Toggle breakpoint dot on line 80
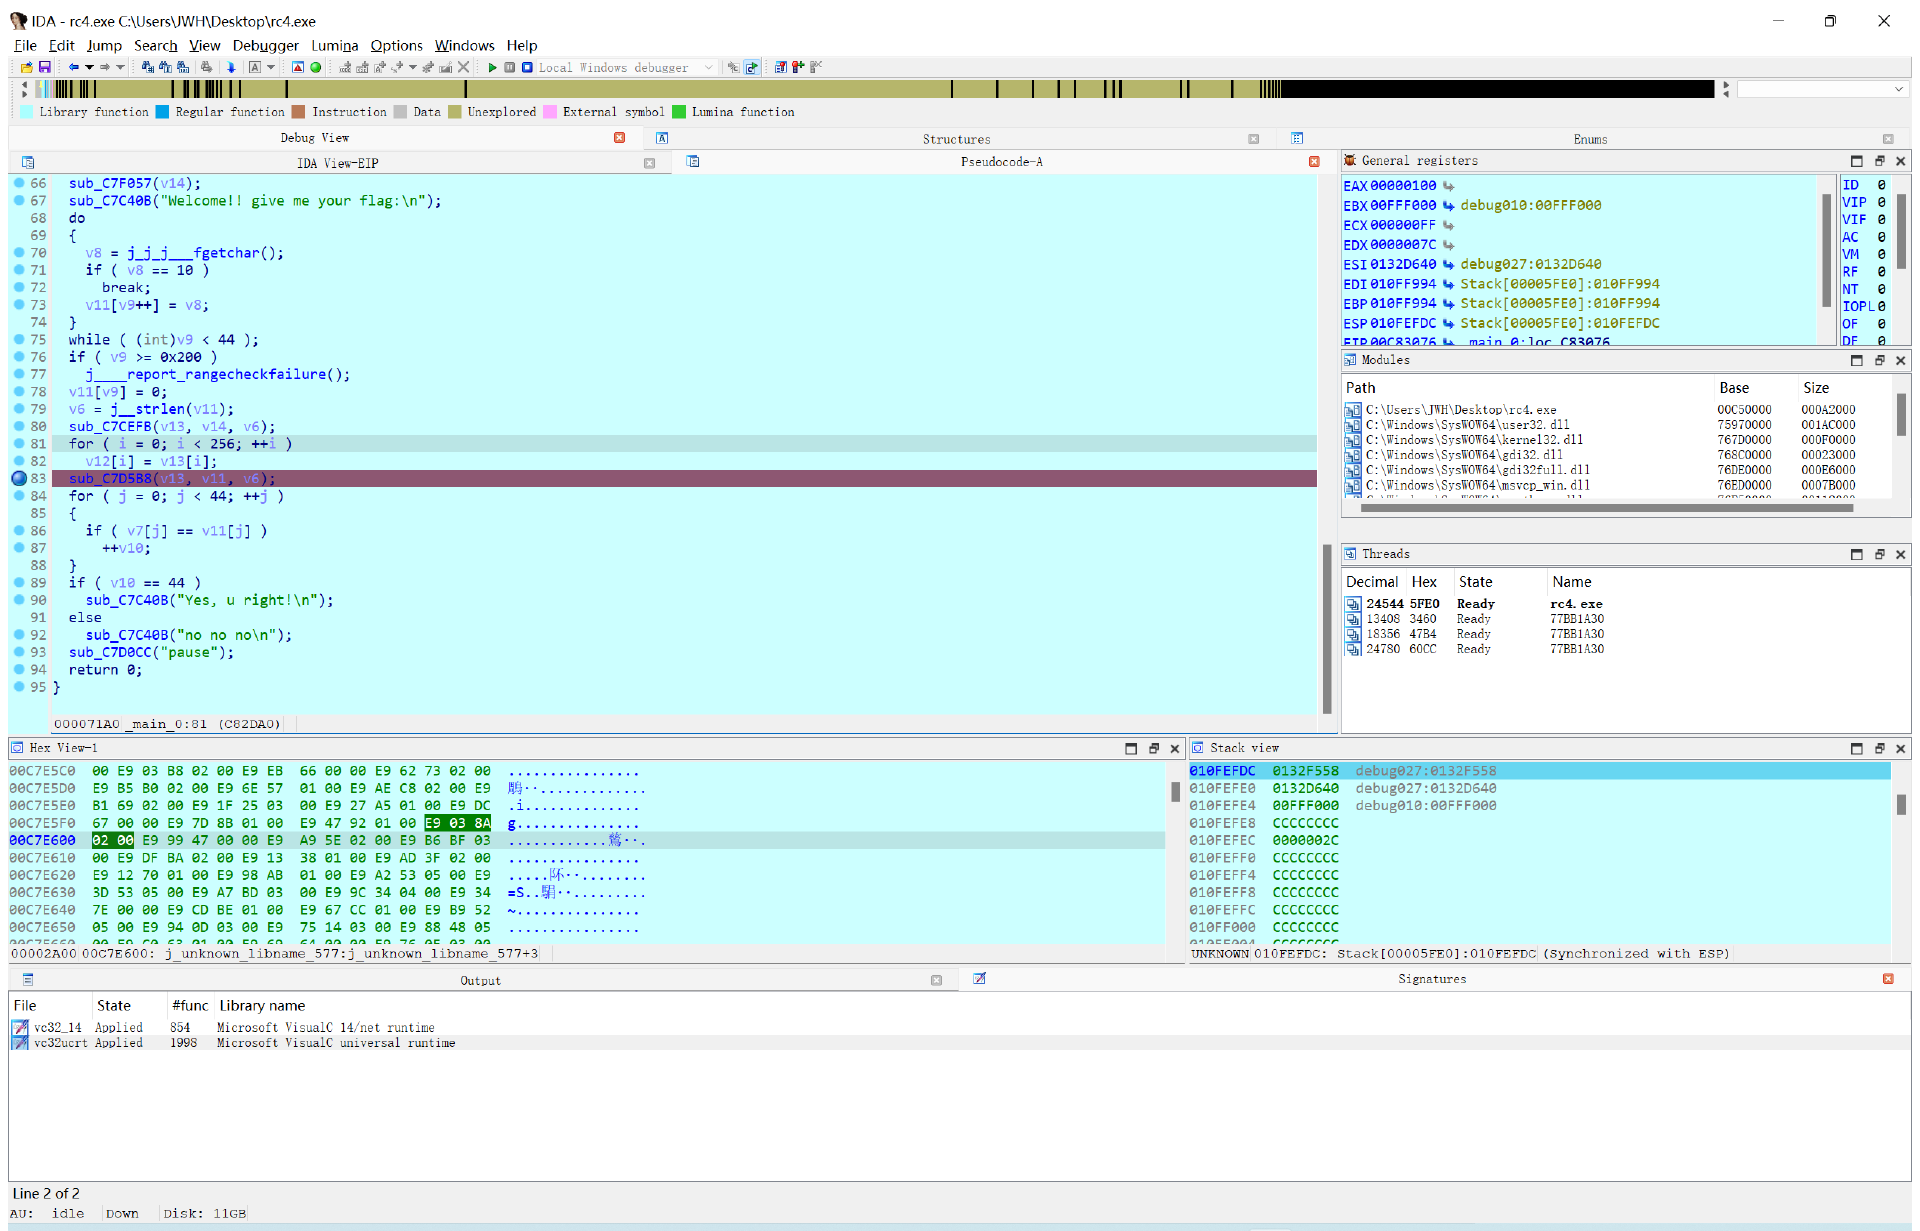Image resolution: width=1920 pixels, height=1231 pixels. (x=19, y=426)
